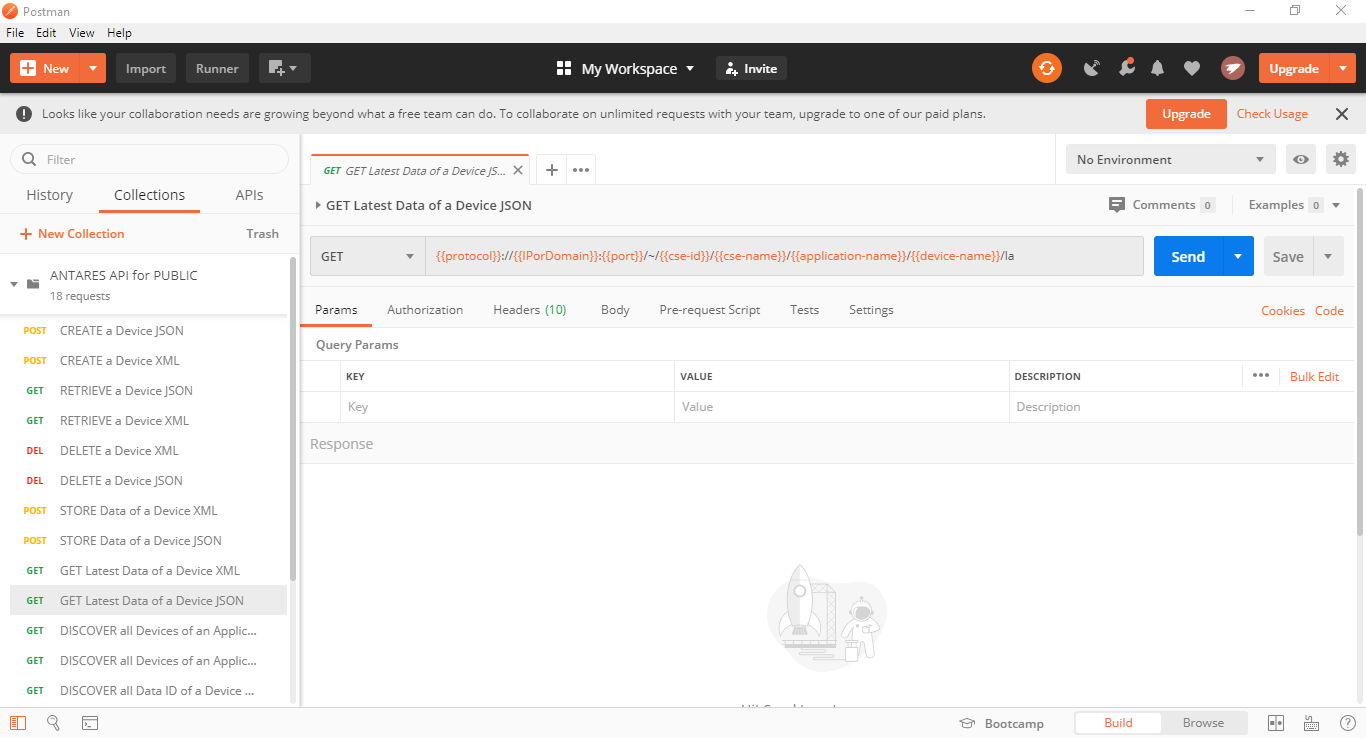This screenshot has width=1366, height=738.
Task: Open the satellite capture requests icon
Action: click(1092, 68)
